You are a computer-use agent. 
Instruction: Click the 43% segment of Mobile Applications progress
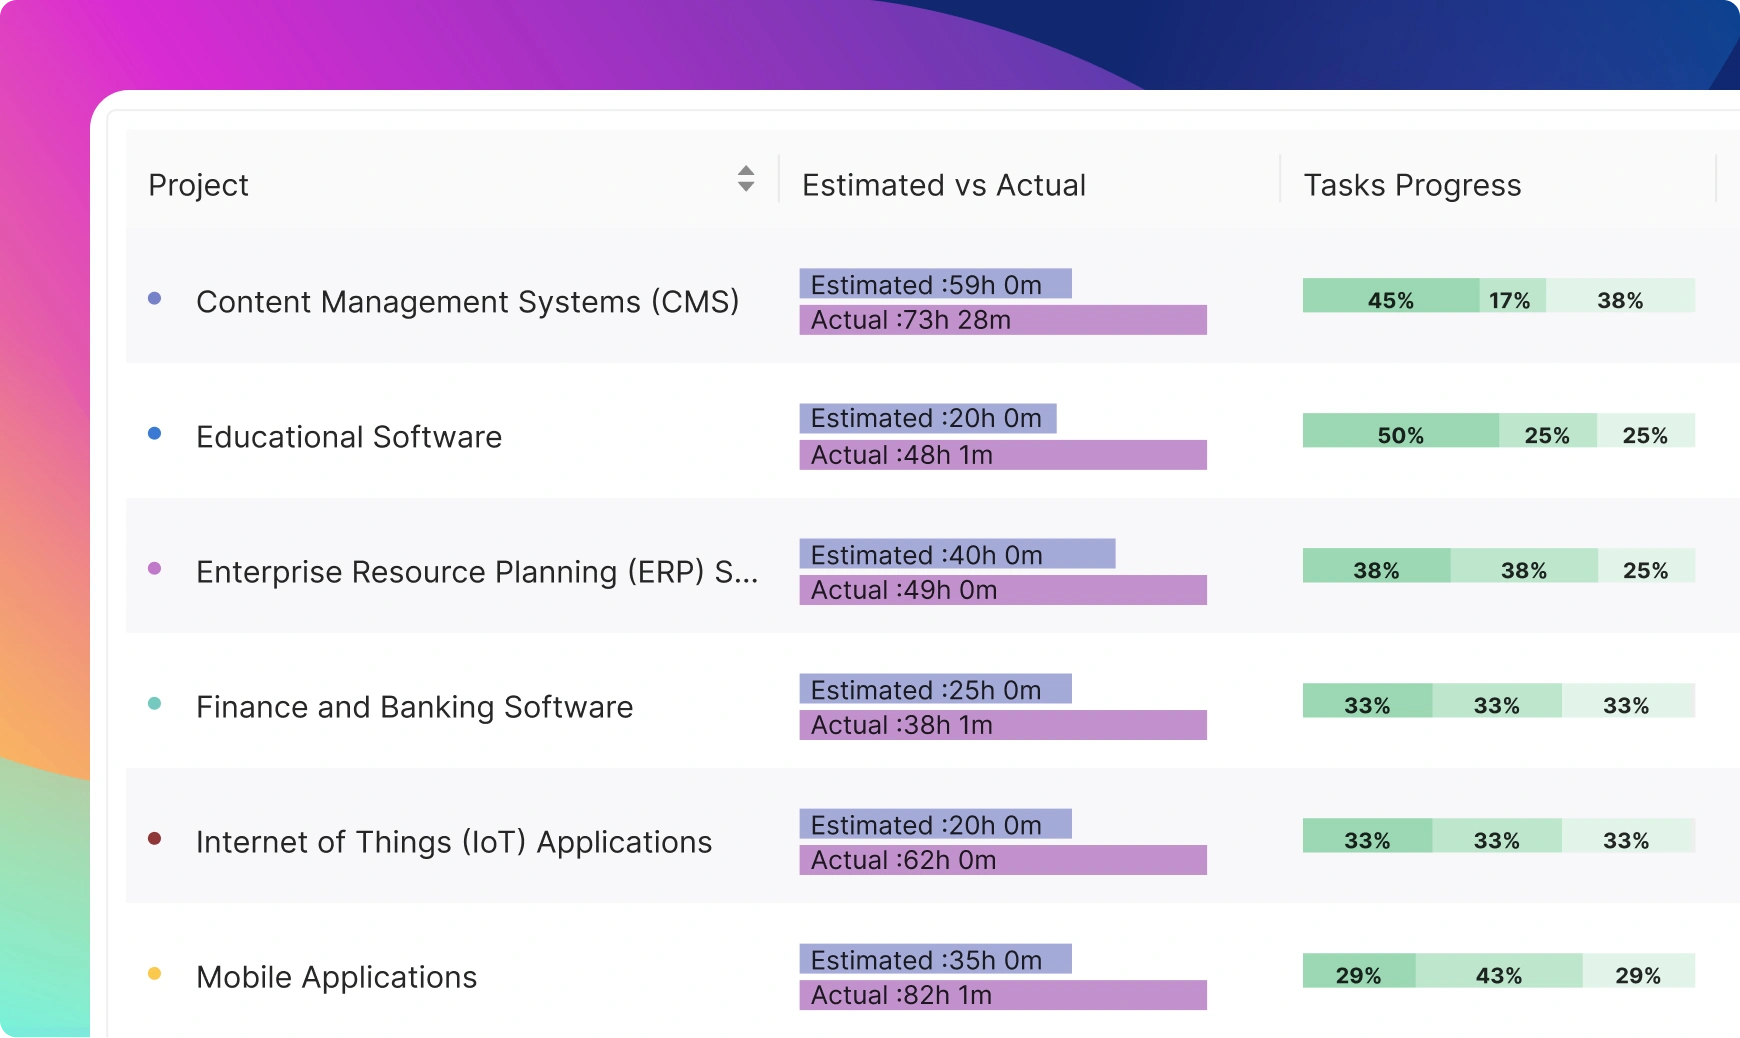click(x=1498, y=971)
